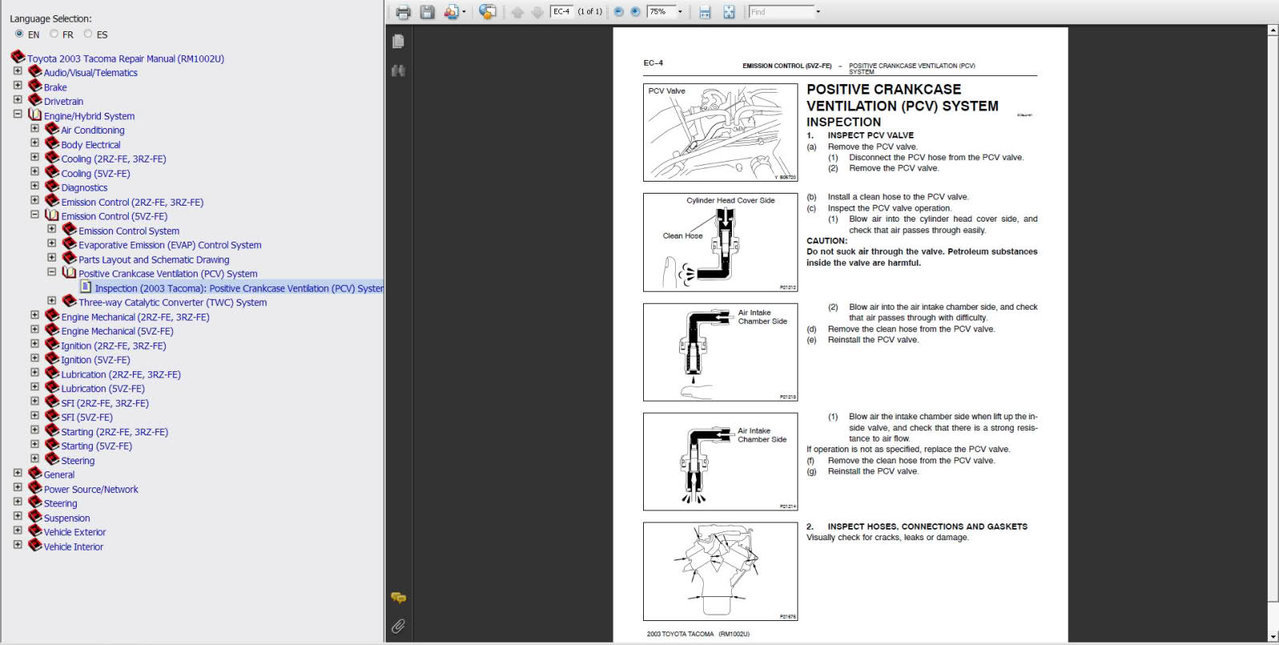Screen dimensions: 1279x645
Task: Open Parts Layout and Schematic Drawing
Action: tap(154, 260)
